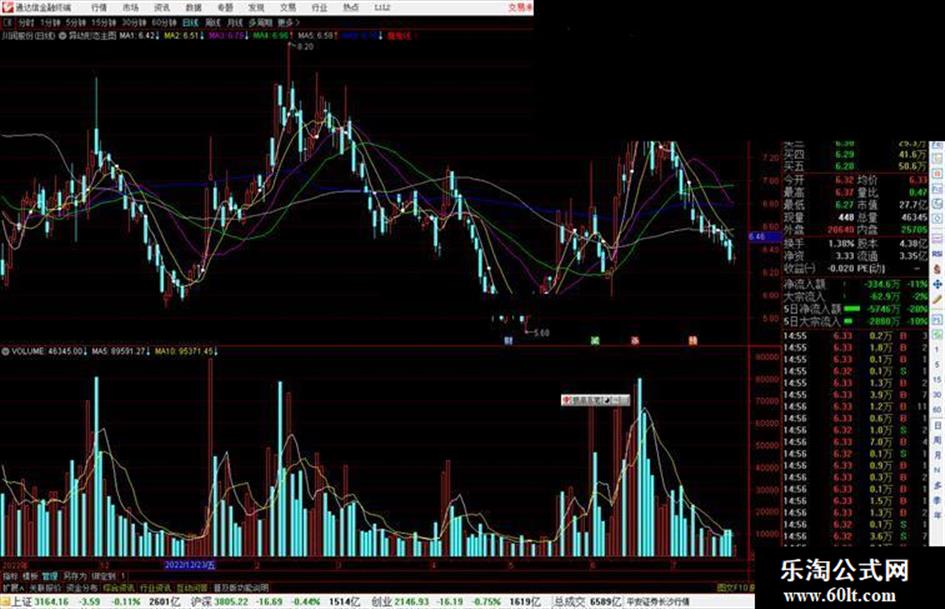Image resolution: width=945 pixels, height=609 pixels.
Task: Switch the chart to the 30分钟 period
Action: [134, 23]
